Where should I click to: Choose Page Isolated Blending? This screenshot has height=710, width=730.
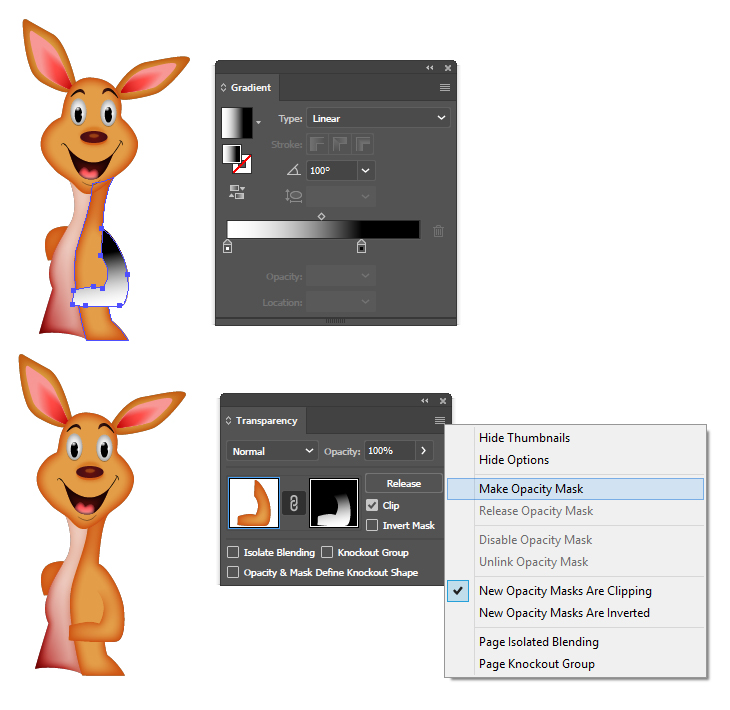coord(575,642)
